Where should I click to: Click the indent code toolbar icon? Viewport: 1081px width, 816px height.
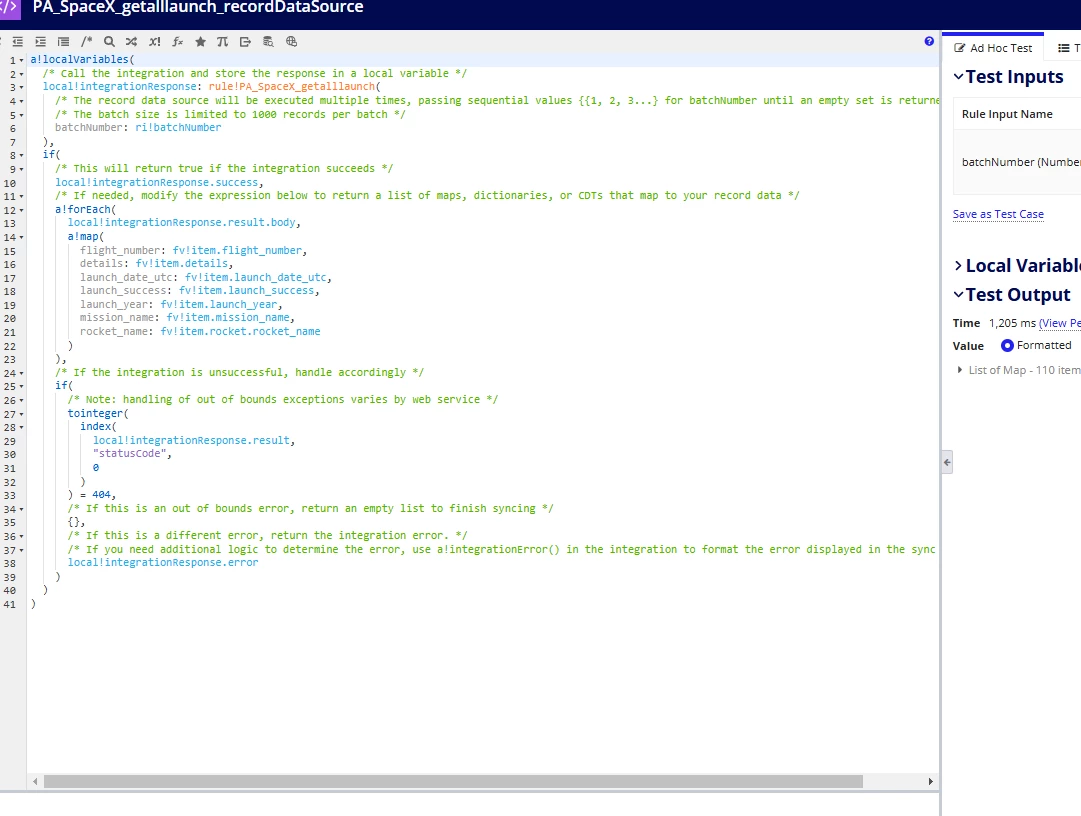tap(41, 42)
